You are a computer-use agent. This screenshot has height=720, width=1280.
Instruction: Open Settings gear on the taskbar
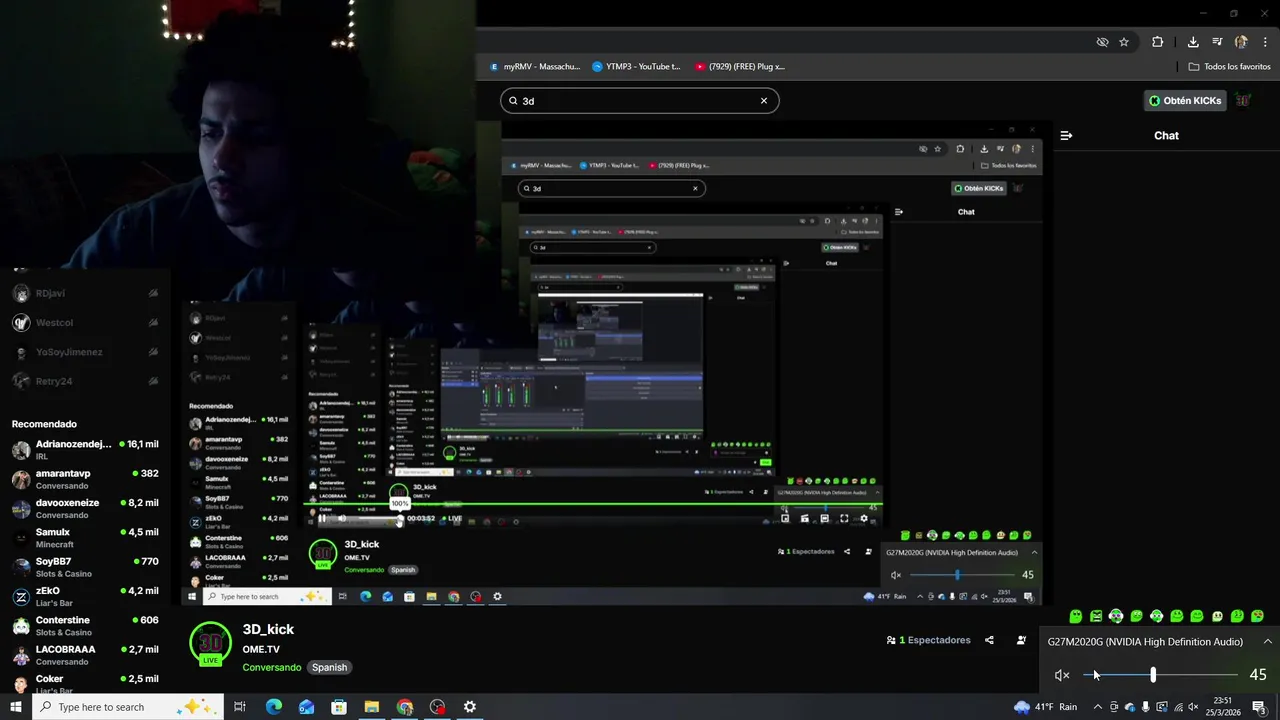(x=470, y=707)
